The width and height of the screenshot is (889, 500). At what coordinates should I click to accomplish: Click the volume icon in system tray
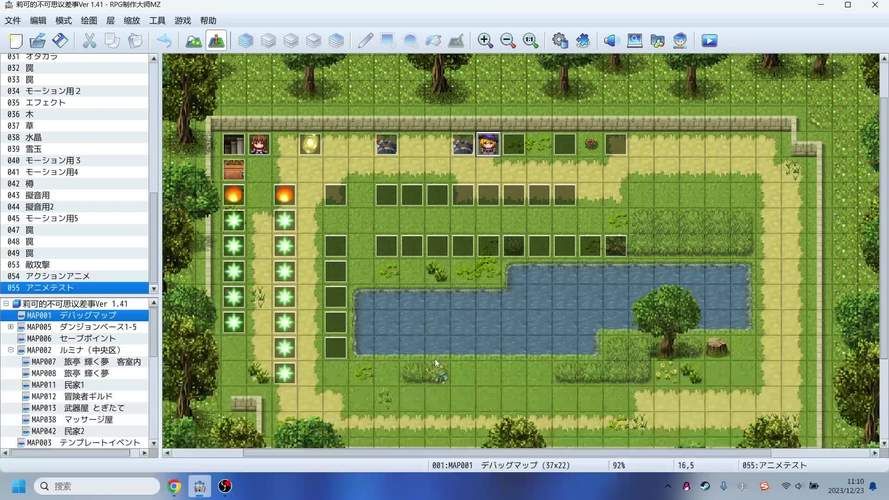(798, 486)
